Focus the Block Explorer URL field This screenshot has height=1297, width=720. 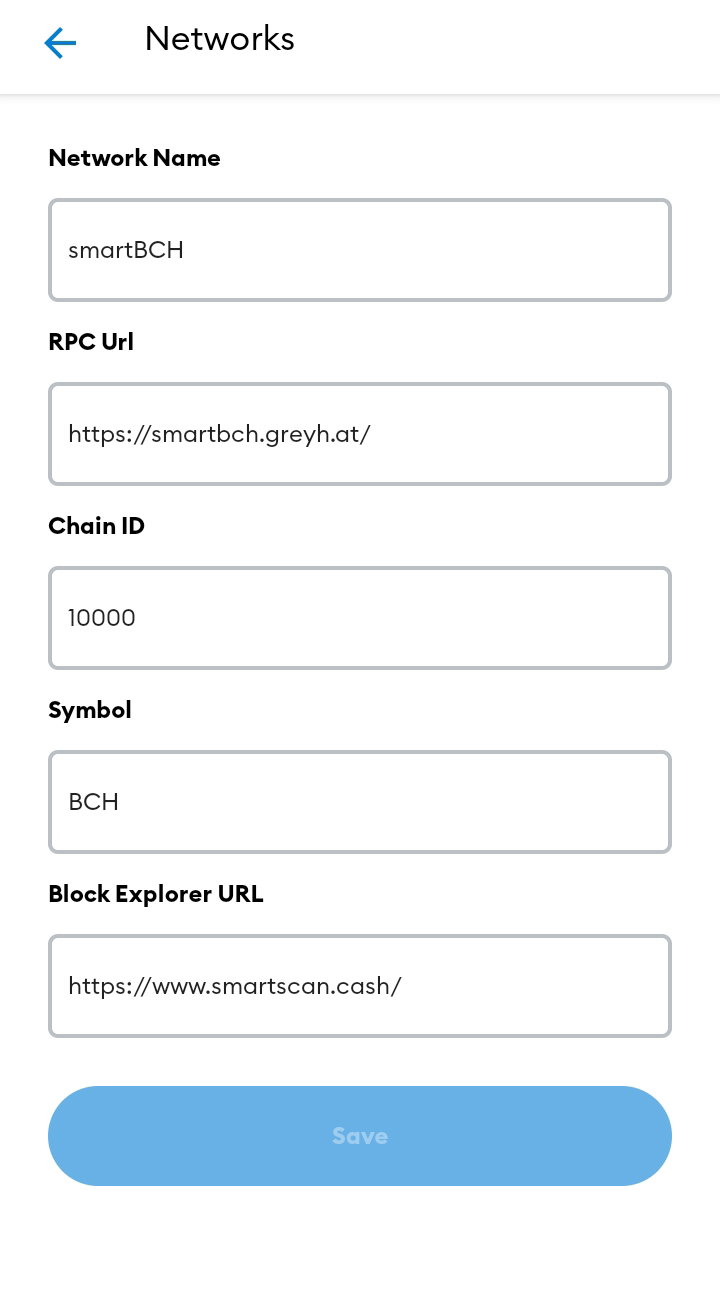pyautogui.click(x=360, y=986)
